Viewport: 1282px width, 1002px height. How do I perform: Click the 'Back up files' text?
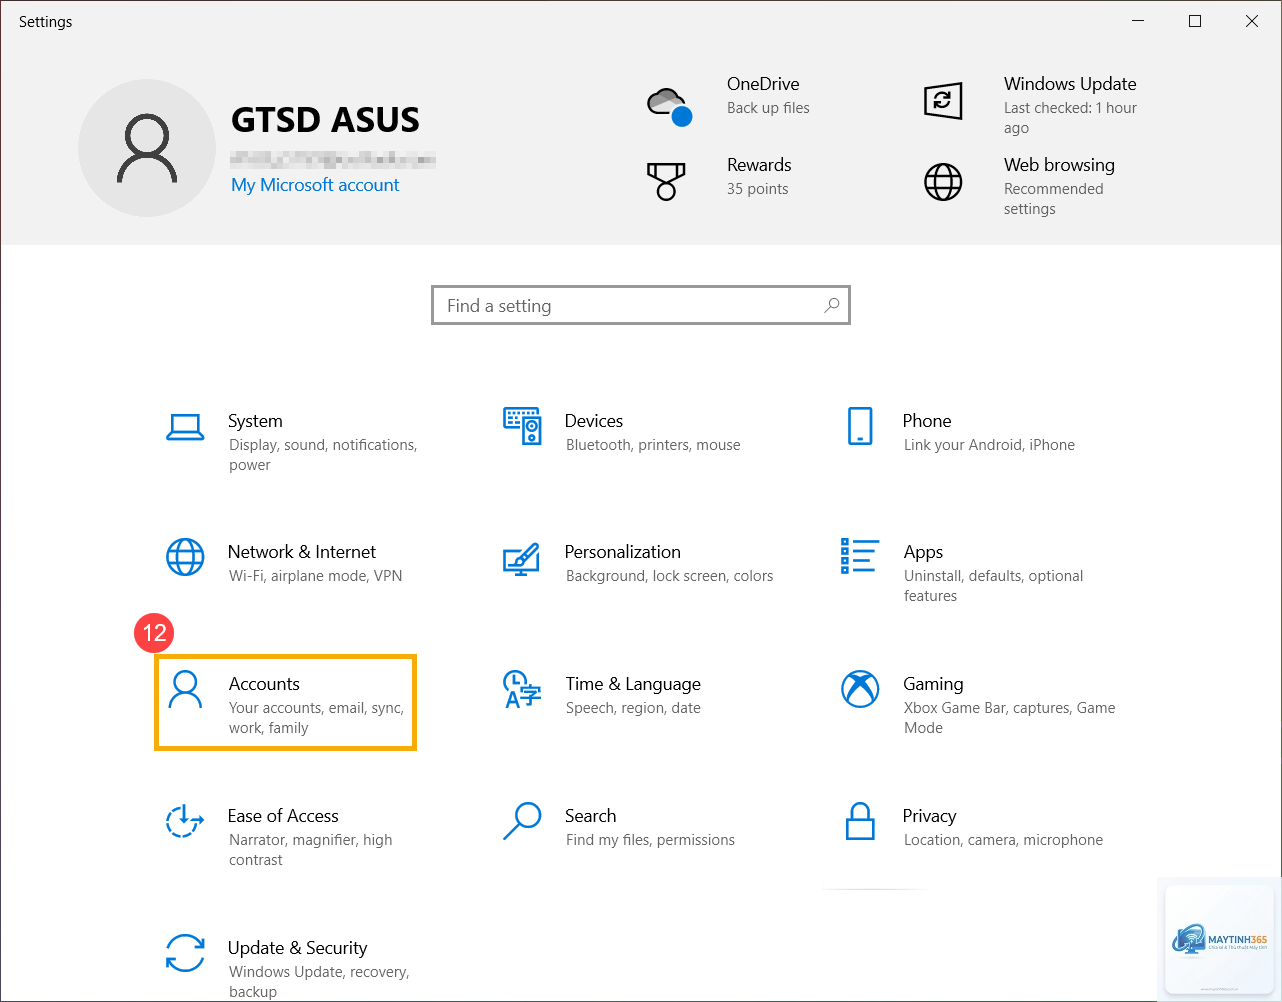(x=768, y=108)
